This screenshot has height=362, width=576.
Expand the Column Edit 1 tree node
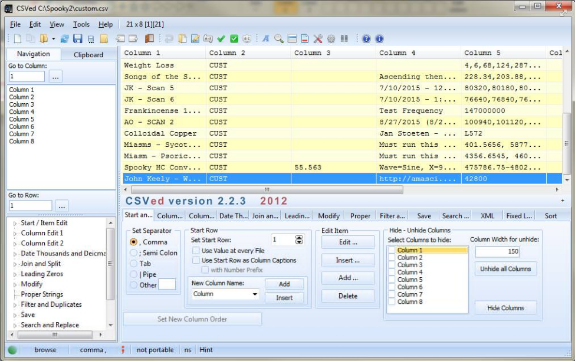click(15, 233)
